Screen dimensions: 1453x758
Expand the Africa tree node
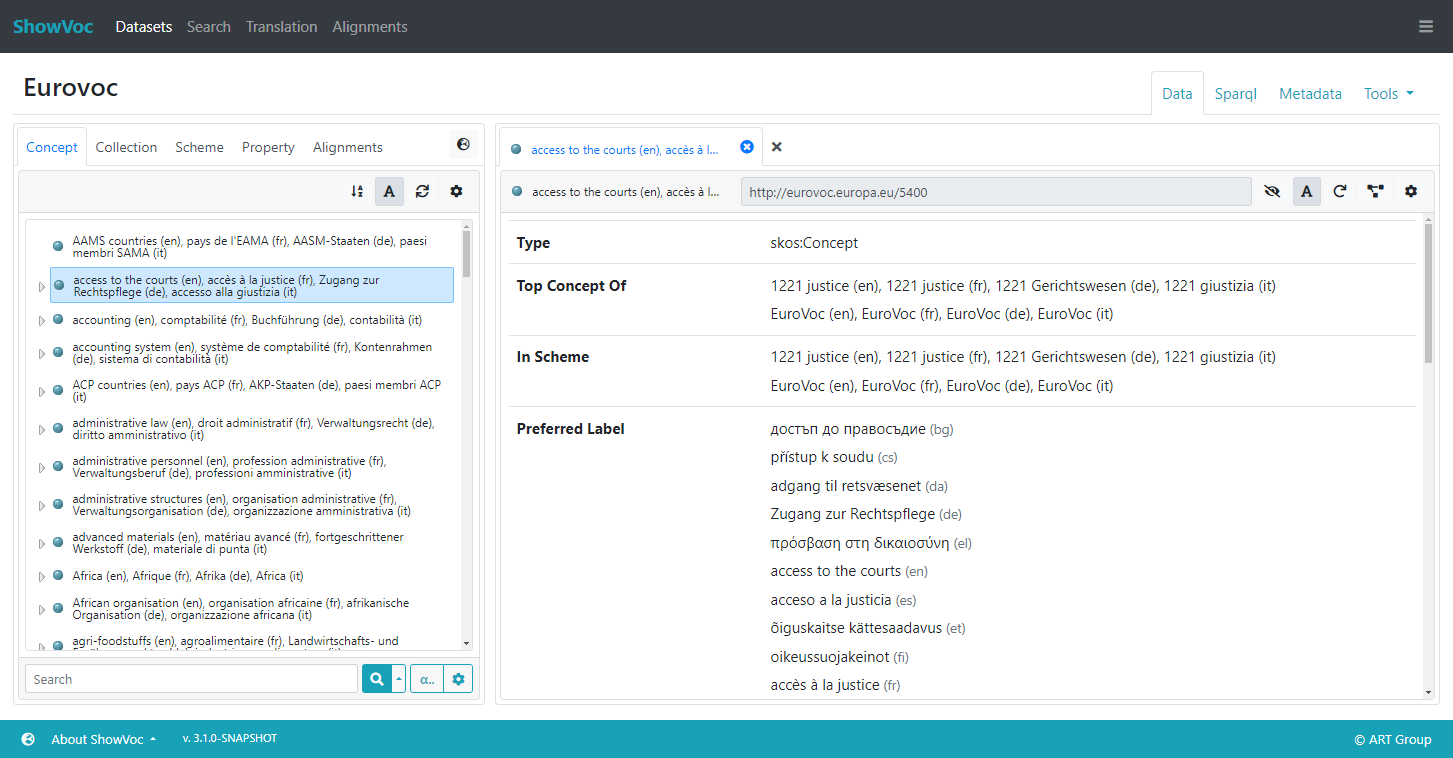point(41,577)
